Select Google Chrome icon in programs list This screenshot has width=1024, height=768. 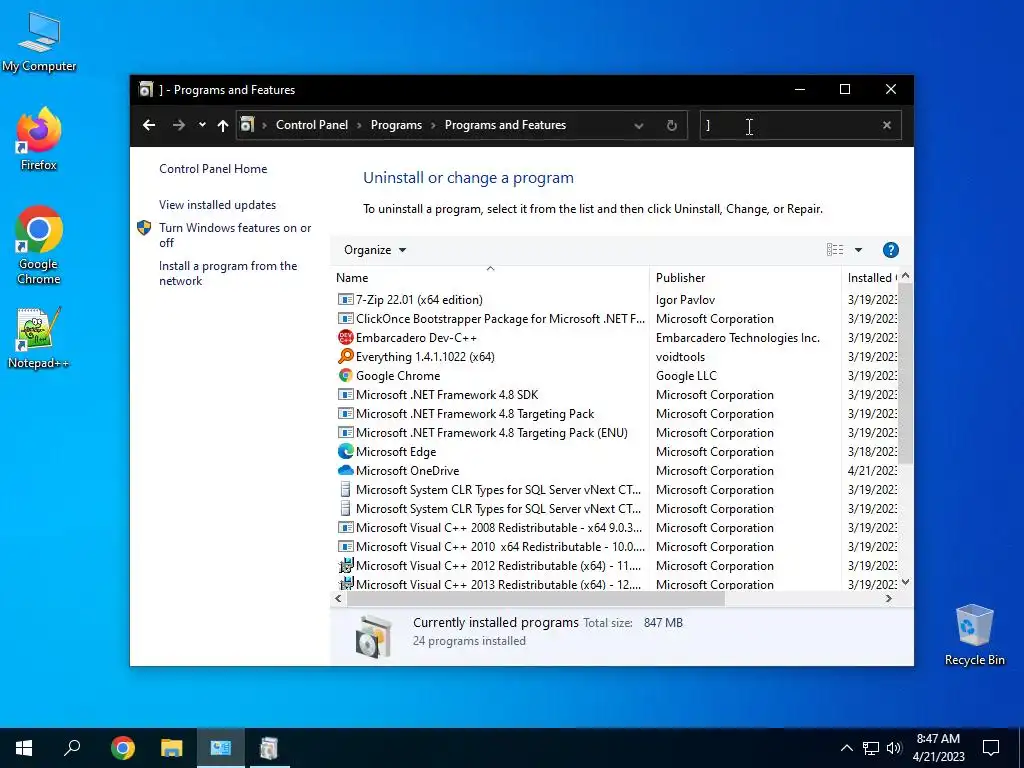pyautogui.click(x=345, y=376)
